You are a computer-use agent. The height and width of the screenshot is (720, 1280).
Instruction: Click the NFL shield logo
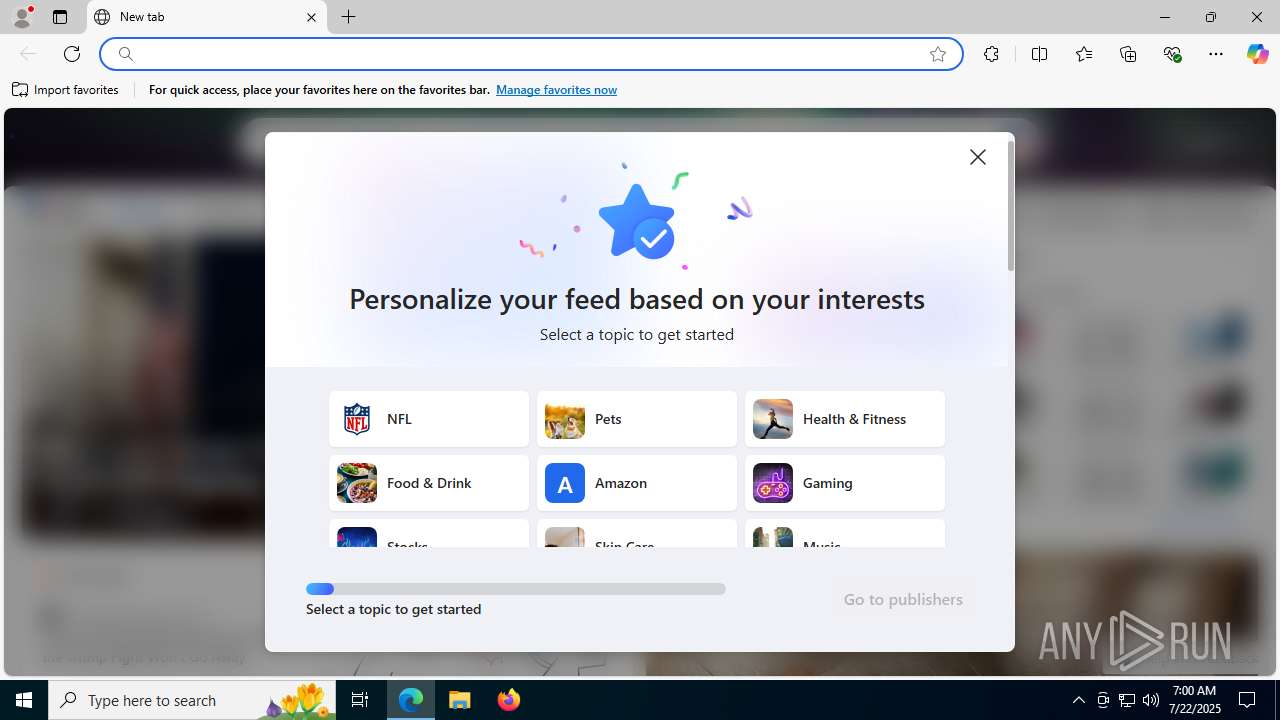[x=357, y=419]
